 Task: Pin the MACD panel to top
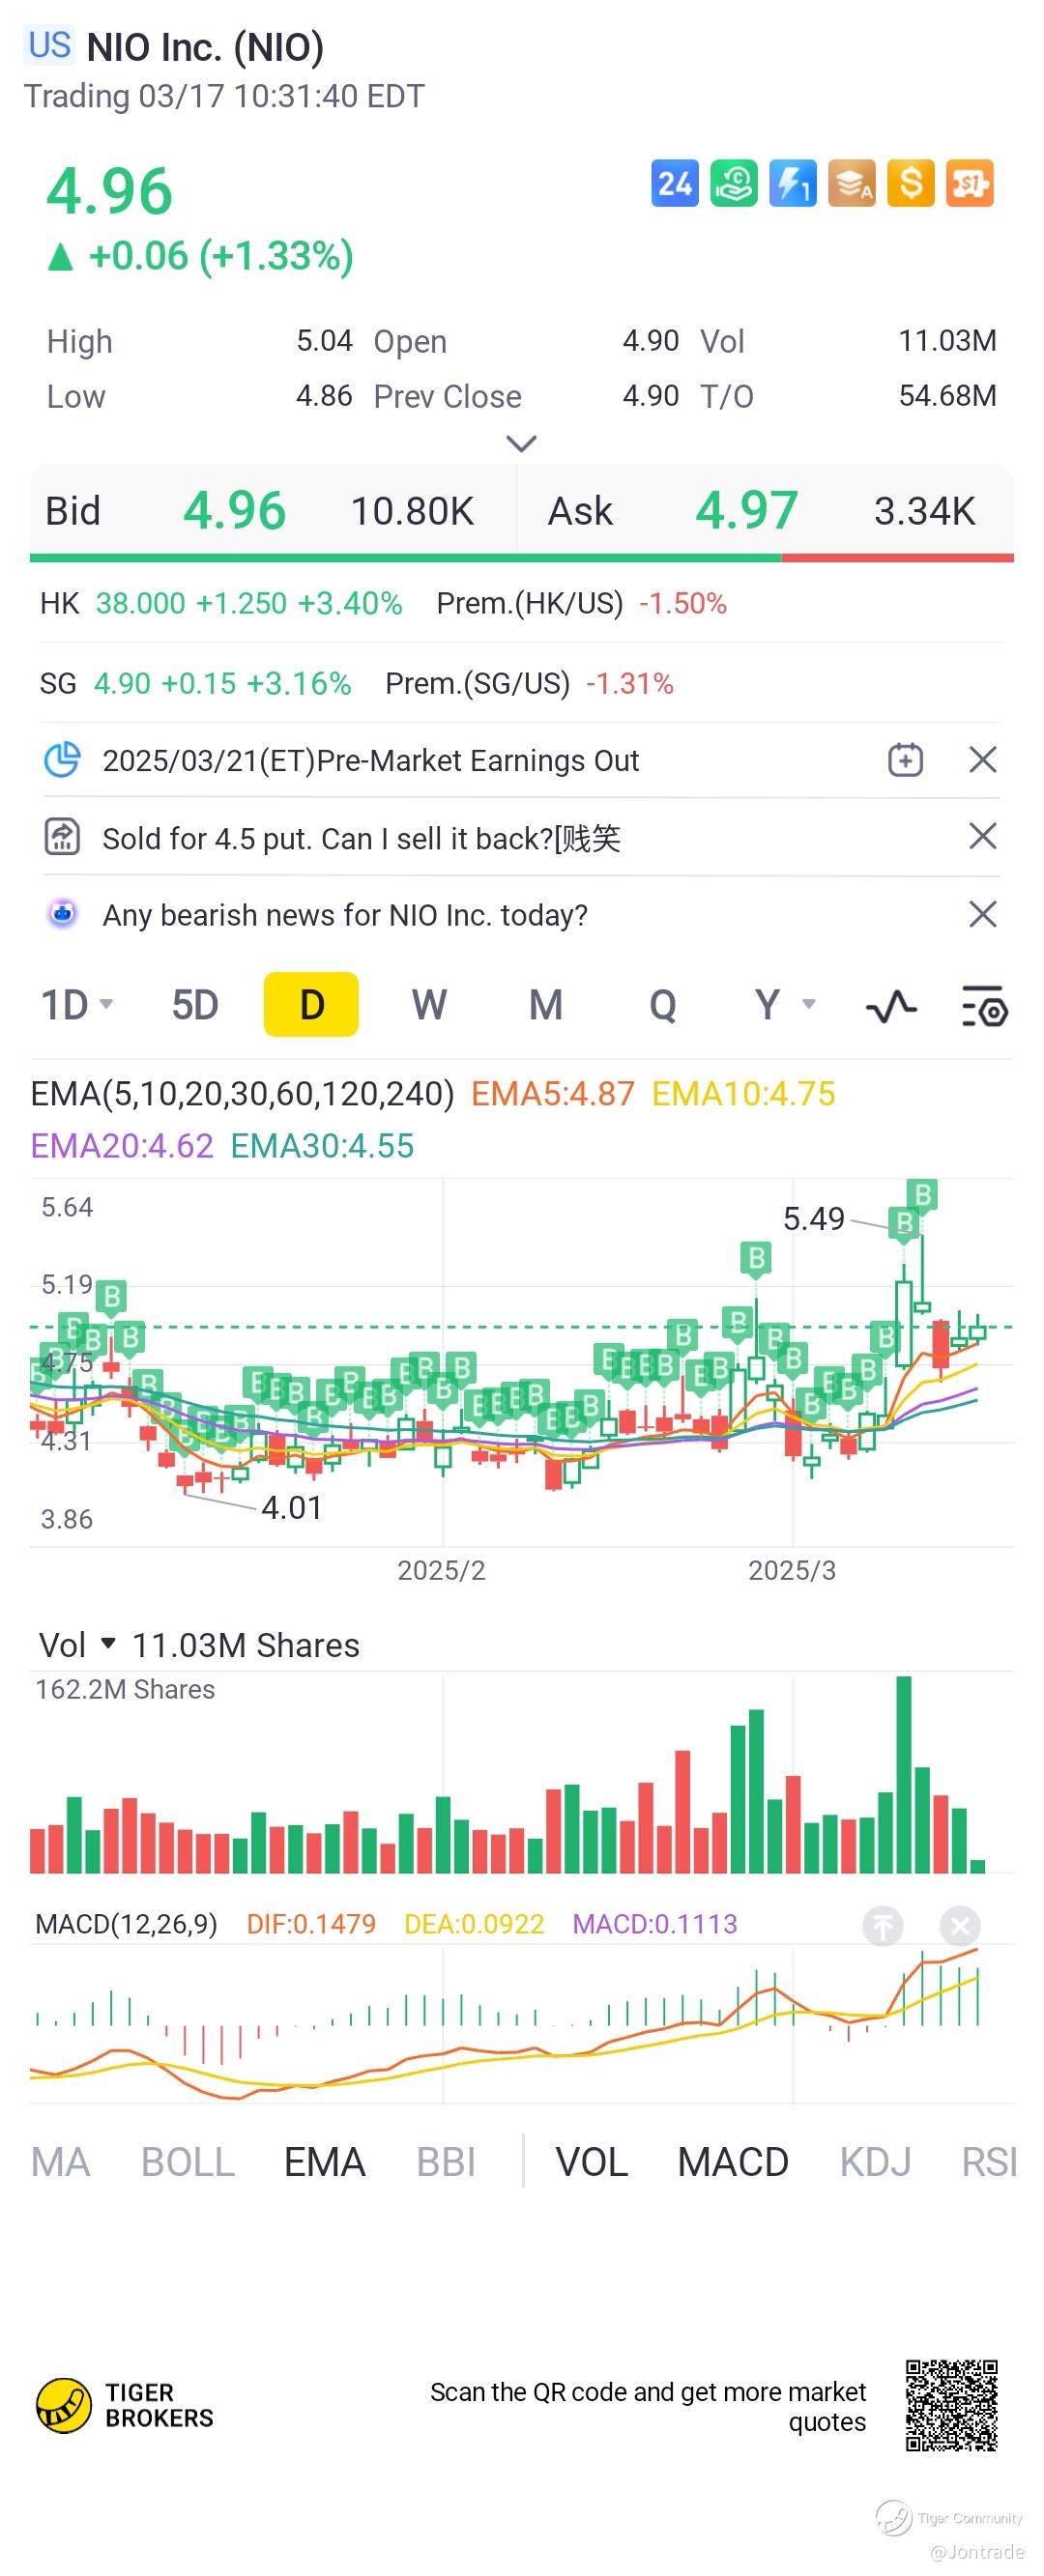pos(882,1925)
